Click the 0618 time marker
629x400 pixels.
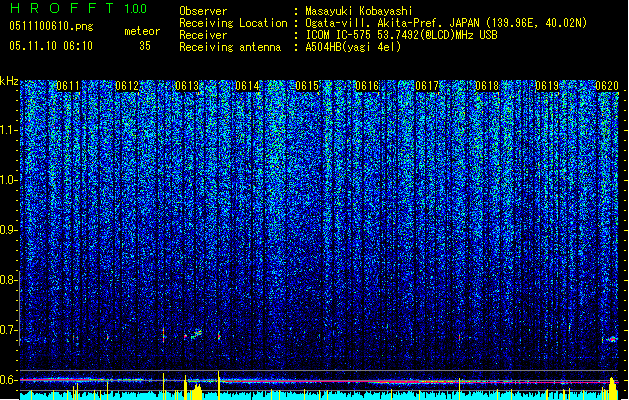point(487,86)
